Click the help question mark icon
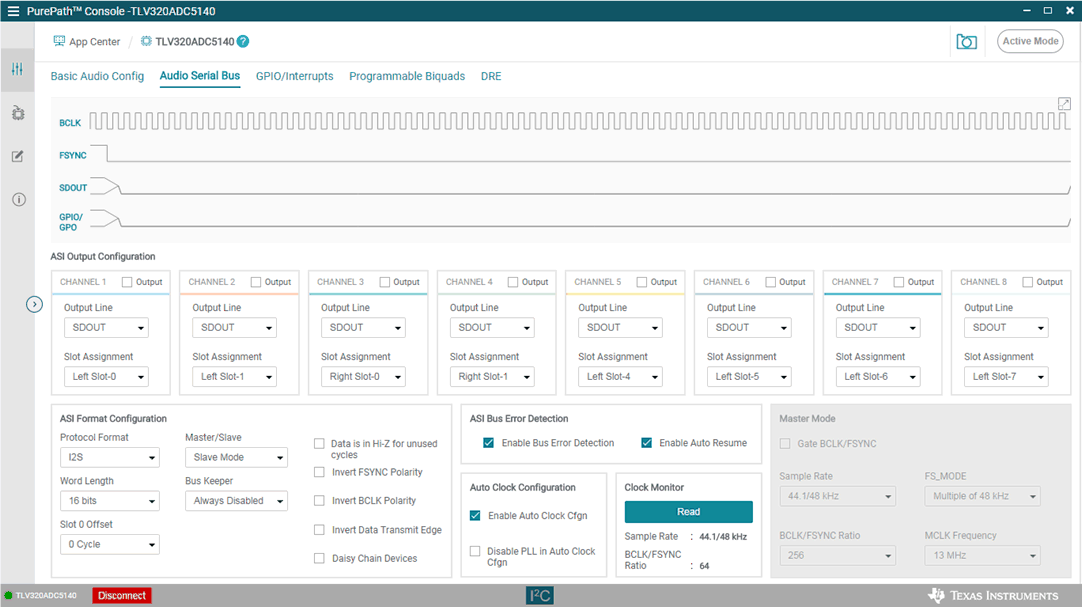Viewport: 1082px width, 607px height. pyautogui.click(x=243, y=42)
